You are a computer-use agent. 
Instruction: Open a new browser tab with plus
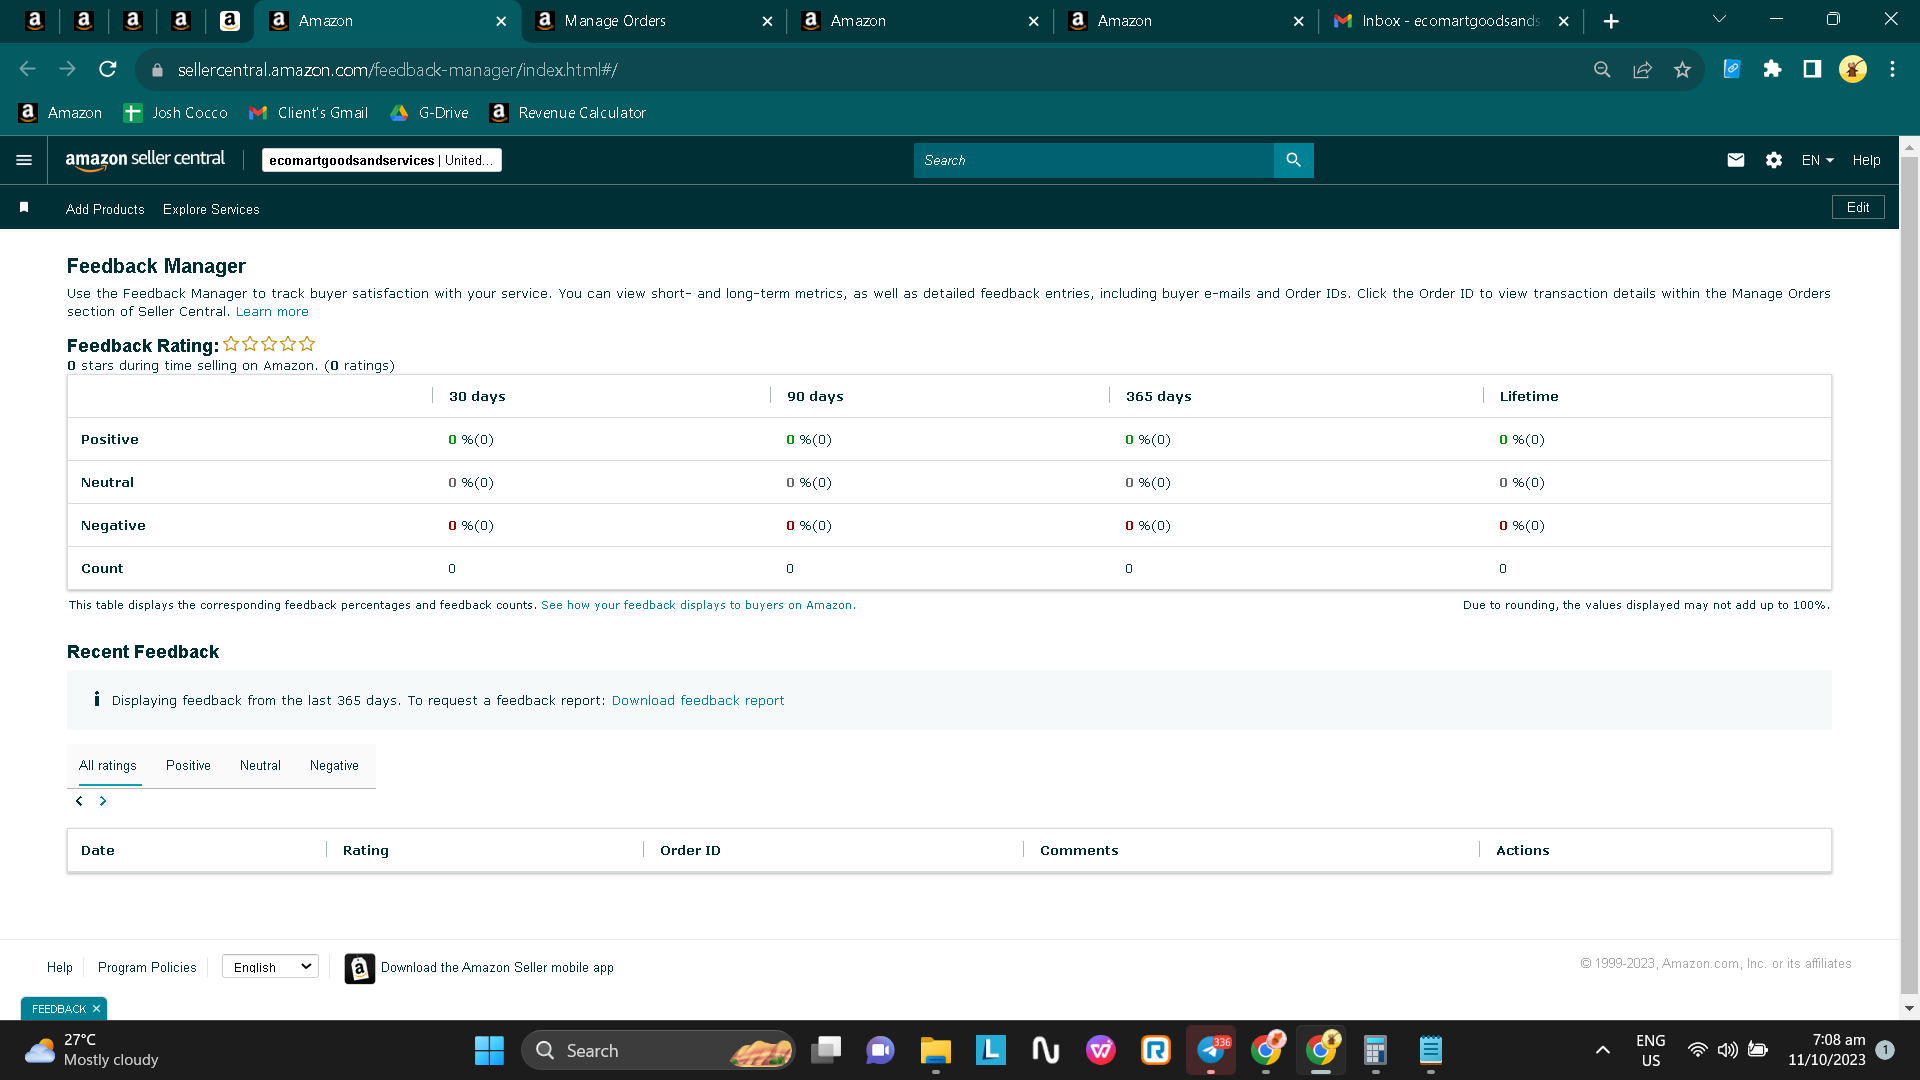pyautogui.click(x=1610, y=21)
